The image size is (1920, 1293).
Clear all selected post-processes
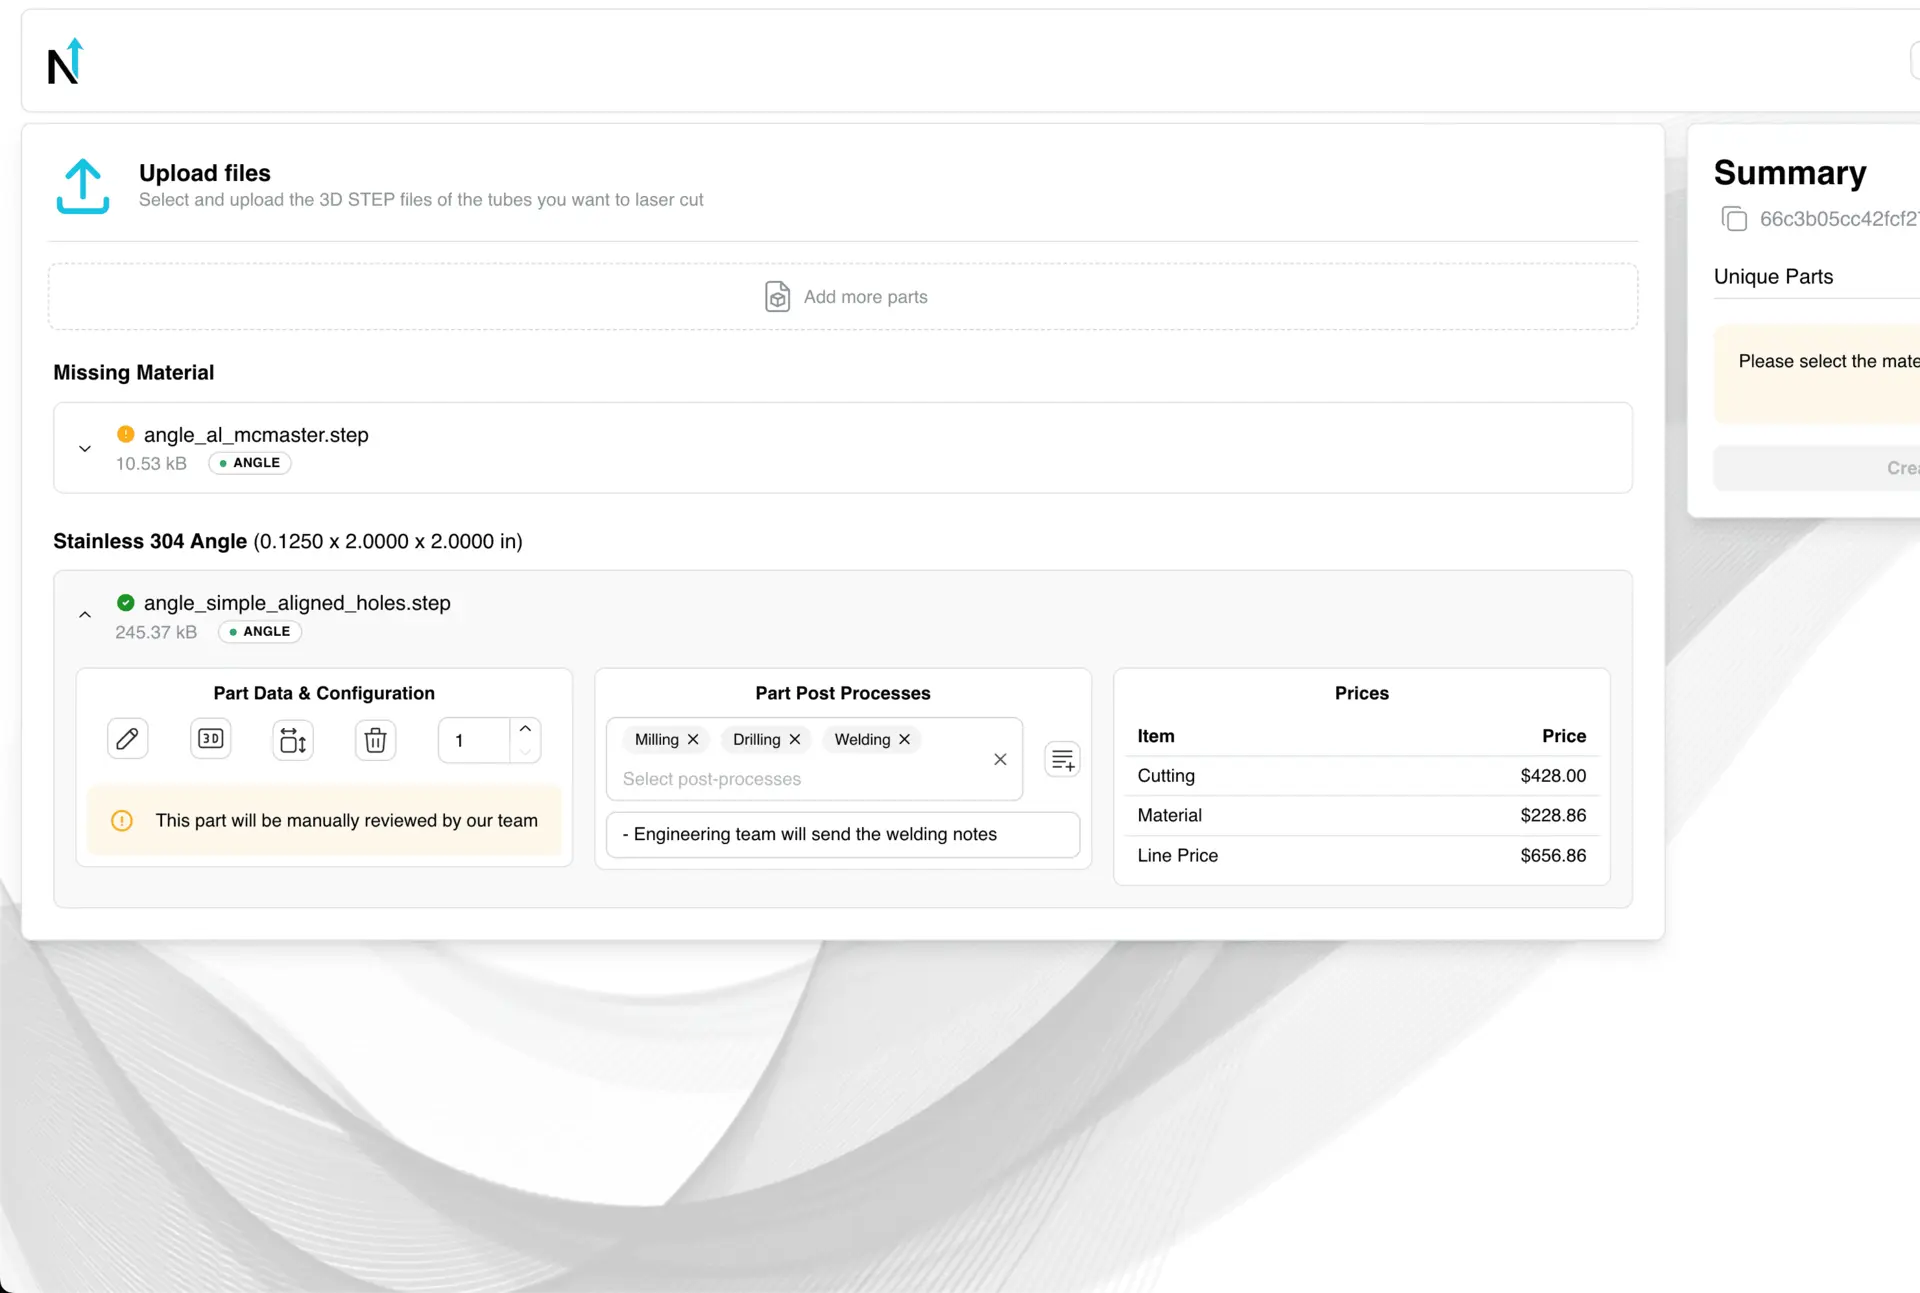pyautogui.click(x=1000, y=759)
